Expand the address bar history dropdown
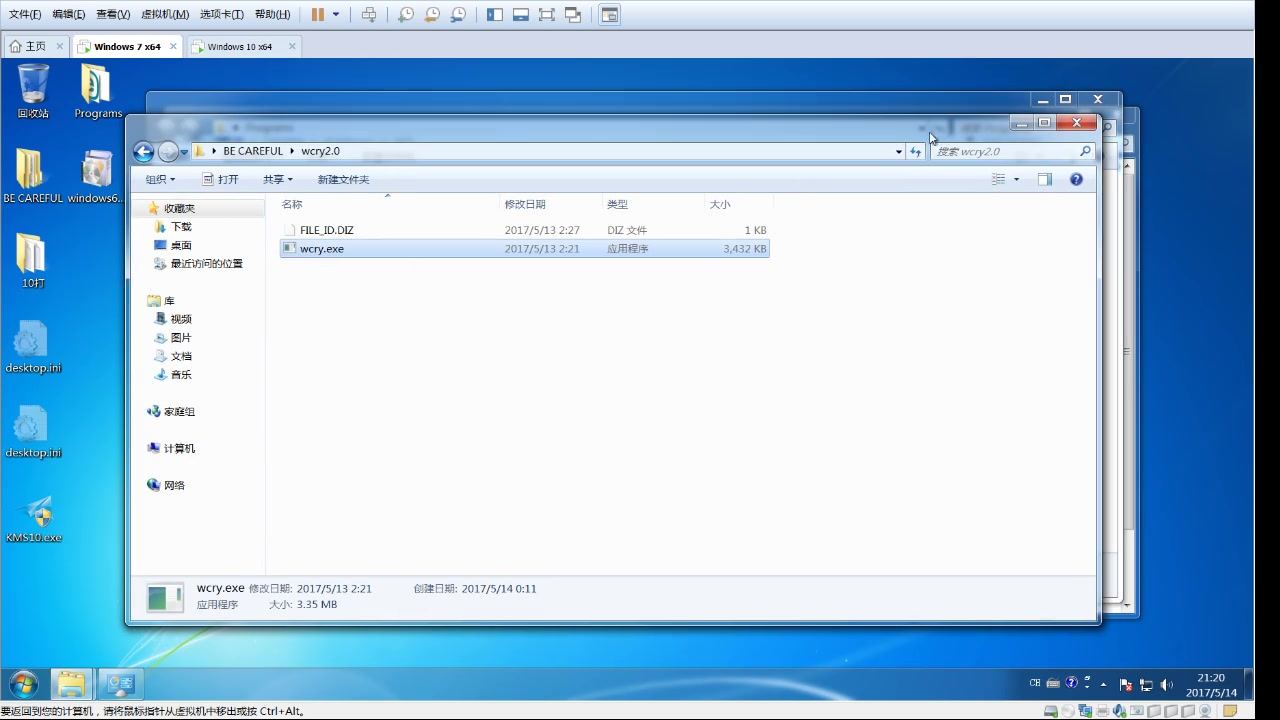The width and height of the screenshot is (1280, 720). pyautogui.click(x=899, y=152)
